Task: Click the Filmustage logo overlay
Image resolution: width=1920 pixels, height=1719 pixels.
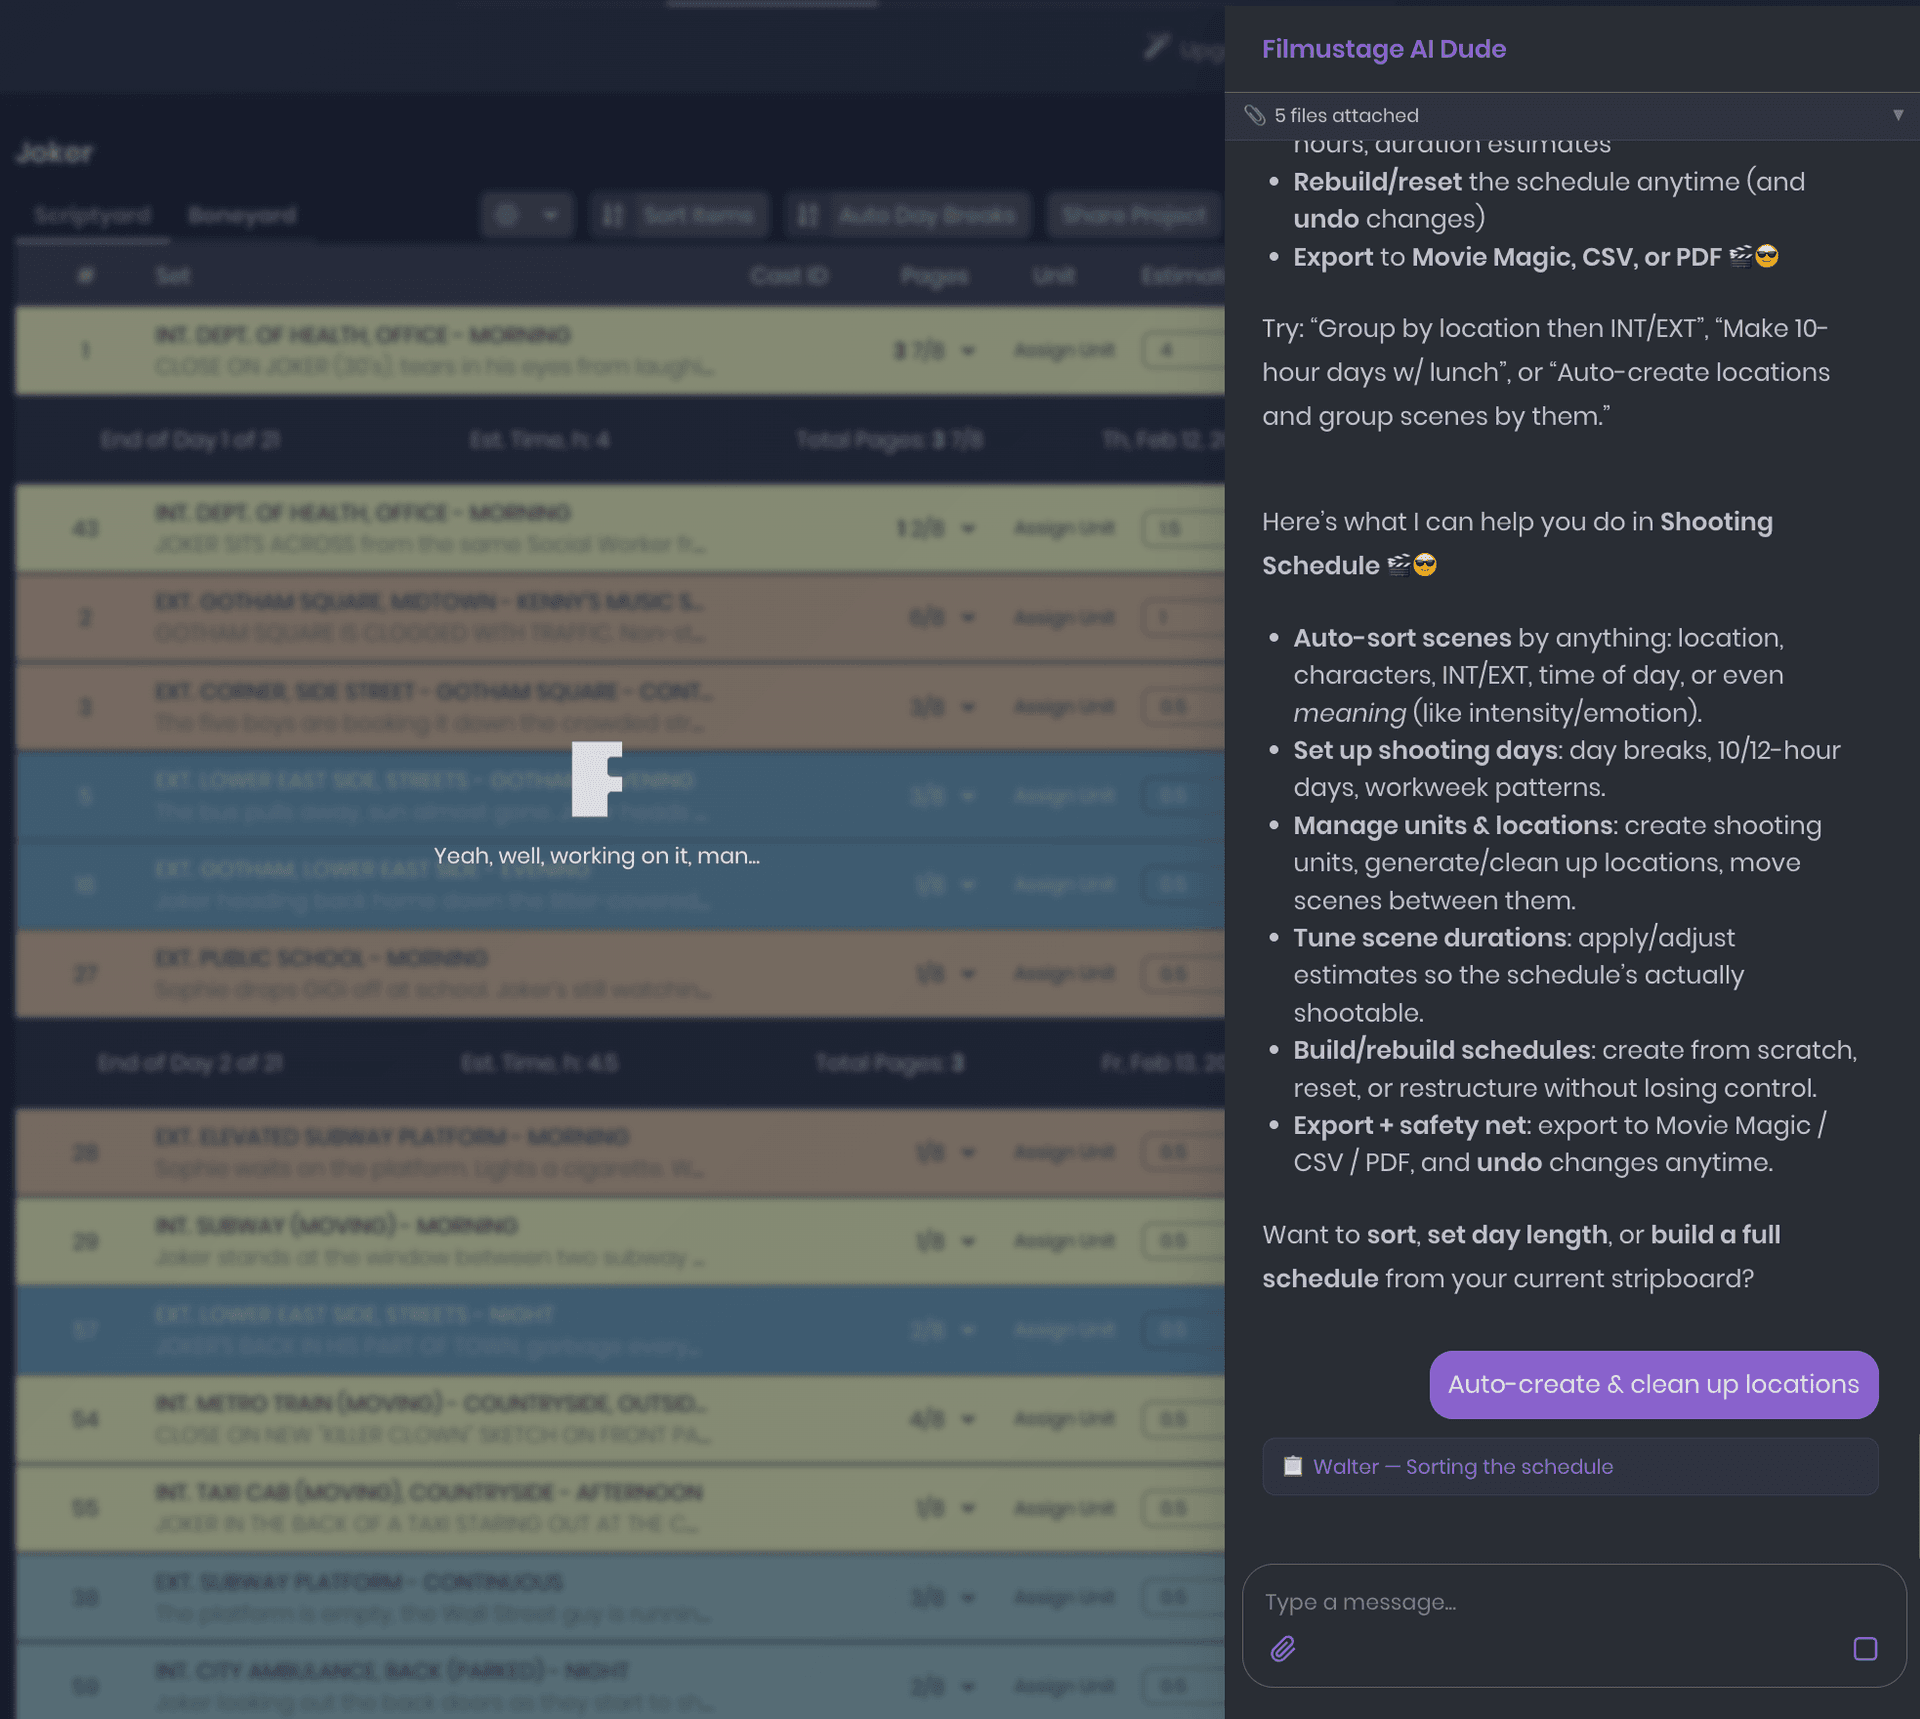Action: [595, 782]
